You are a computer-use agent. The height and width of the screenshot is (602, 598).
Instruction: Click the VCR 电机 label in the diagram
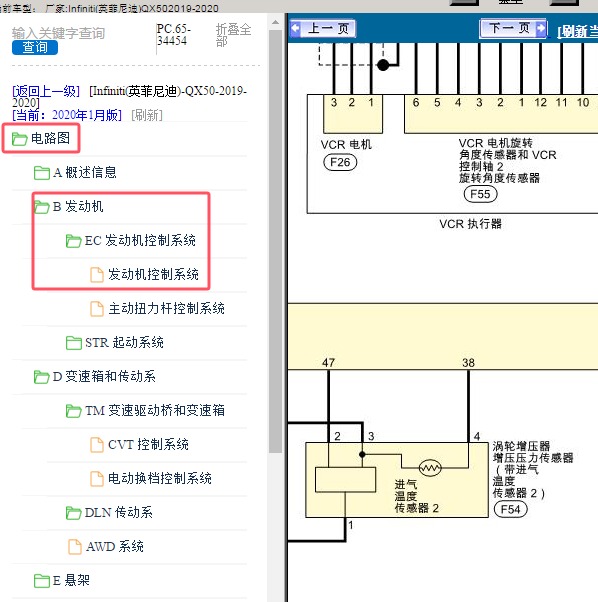tap(346, 145)
